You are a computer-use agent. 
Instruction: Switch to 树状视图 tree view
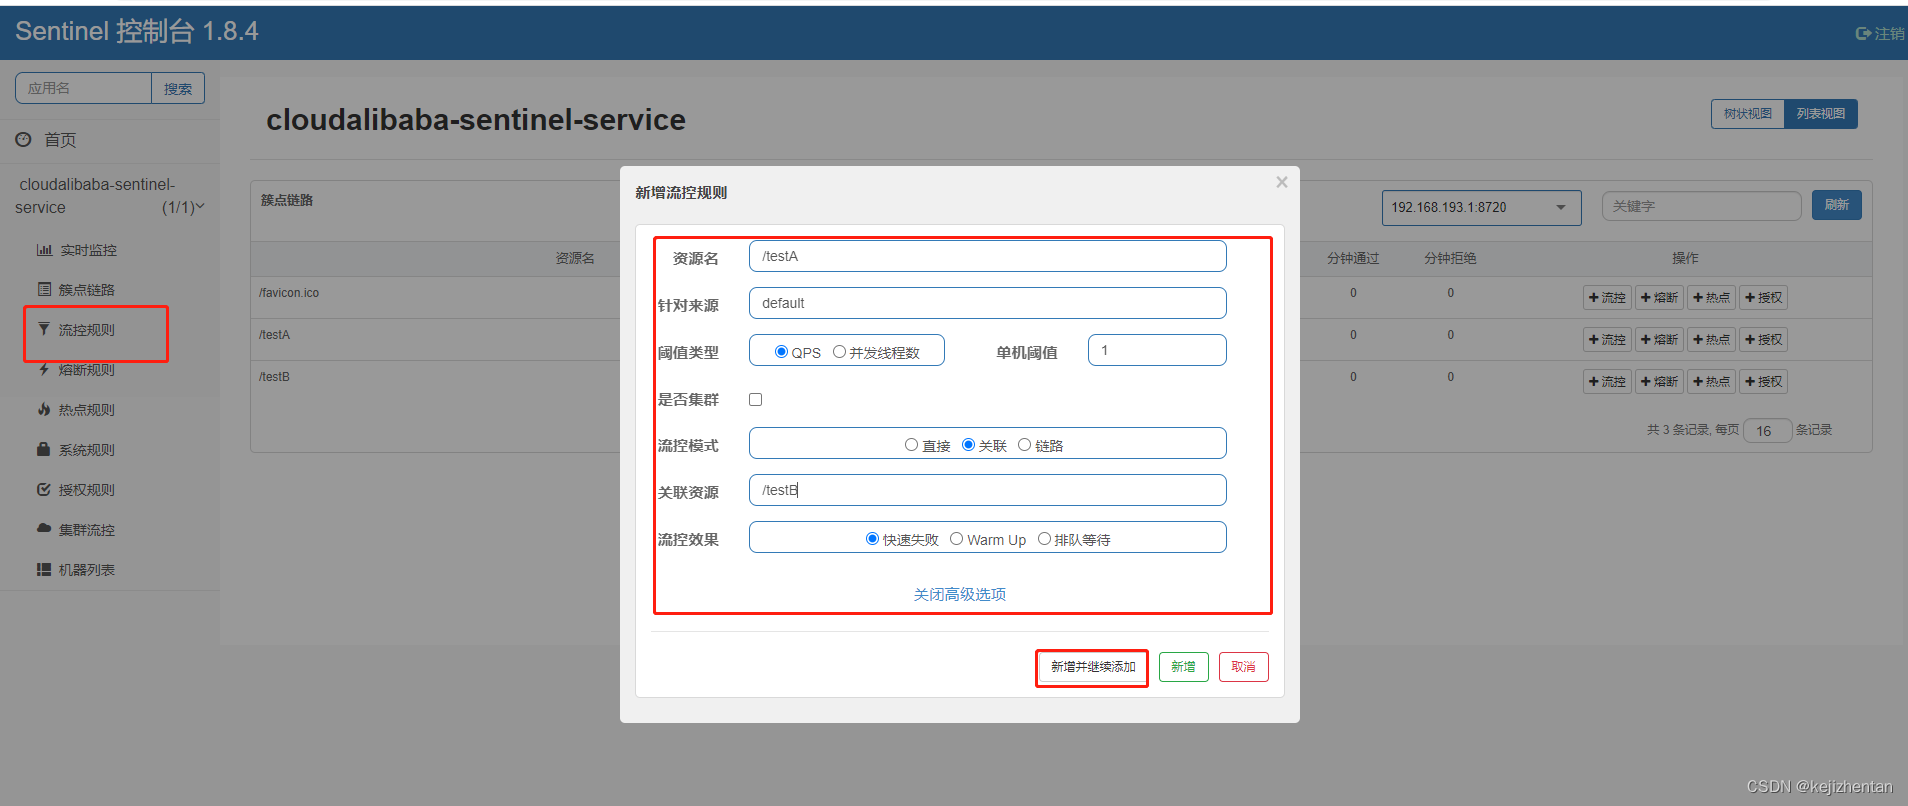[1747, 114]
